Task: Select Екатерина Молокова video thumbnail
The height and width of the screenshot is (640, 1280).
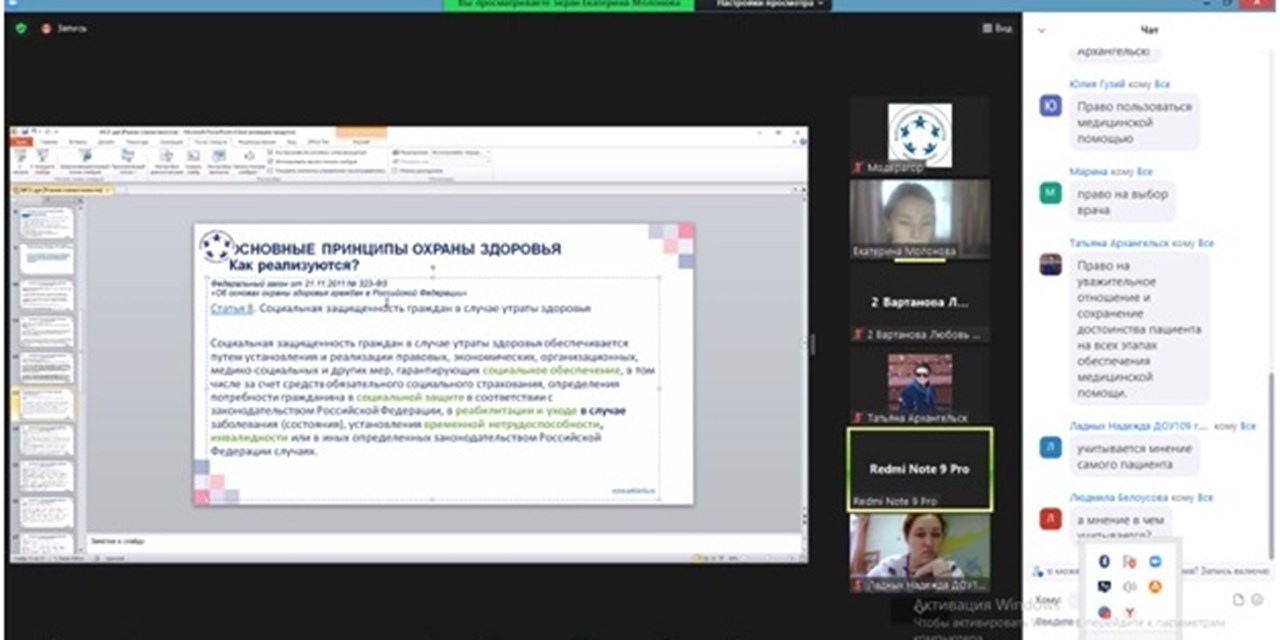Action: pyautogui.click(x=919, y=218)
